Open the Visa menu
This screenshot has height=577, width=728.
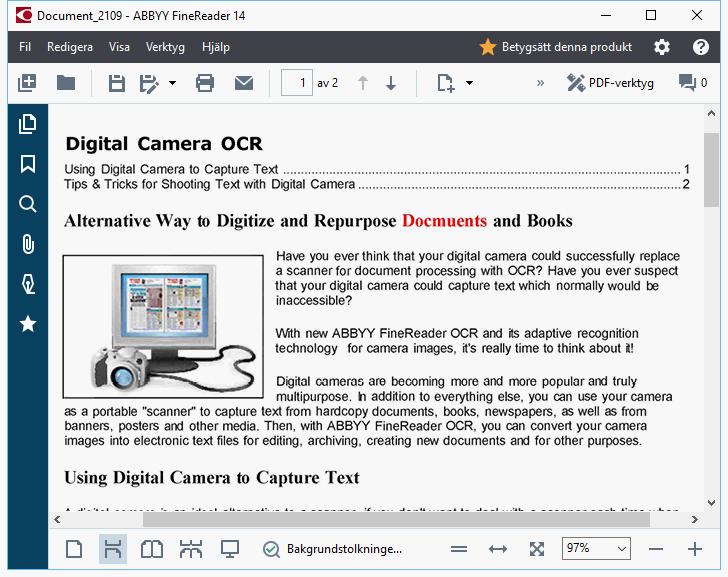pos(119,47)
